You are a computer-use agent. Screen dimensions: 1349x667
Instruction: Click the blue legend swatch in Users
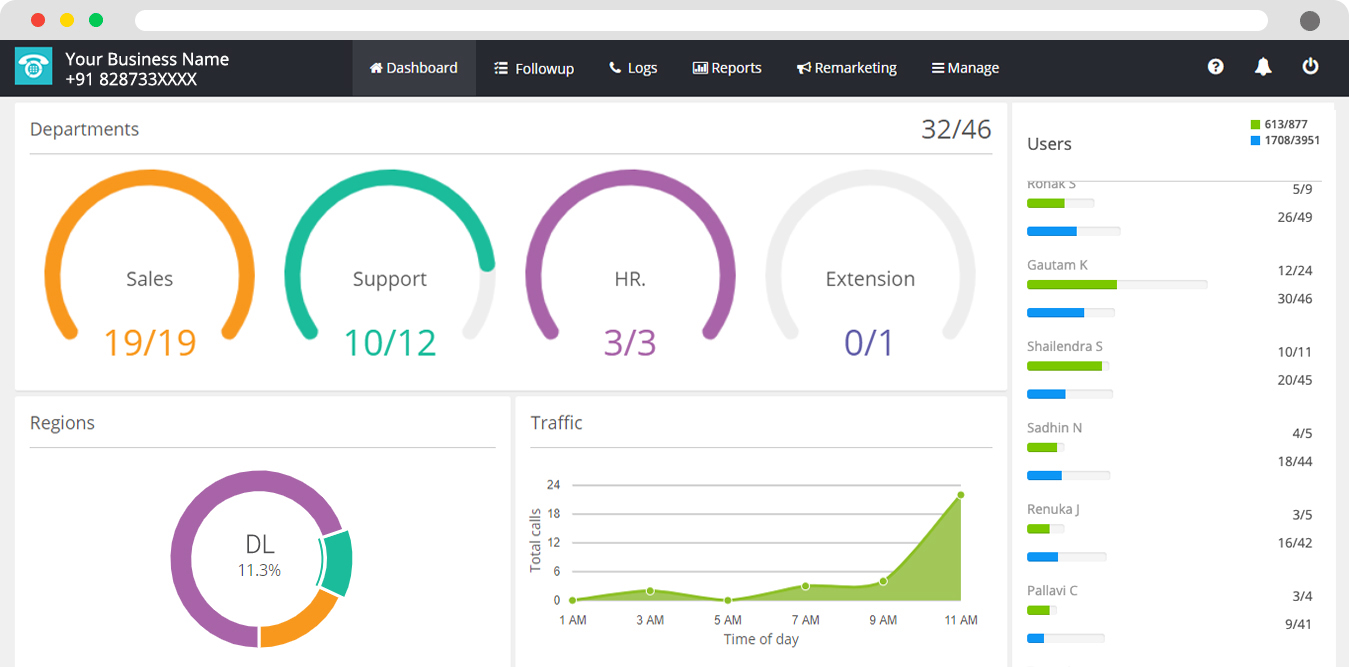tap(1255, 141)
